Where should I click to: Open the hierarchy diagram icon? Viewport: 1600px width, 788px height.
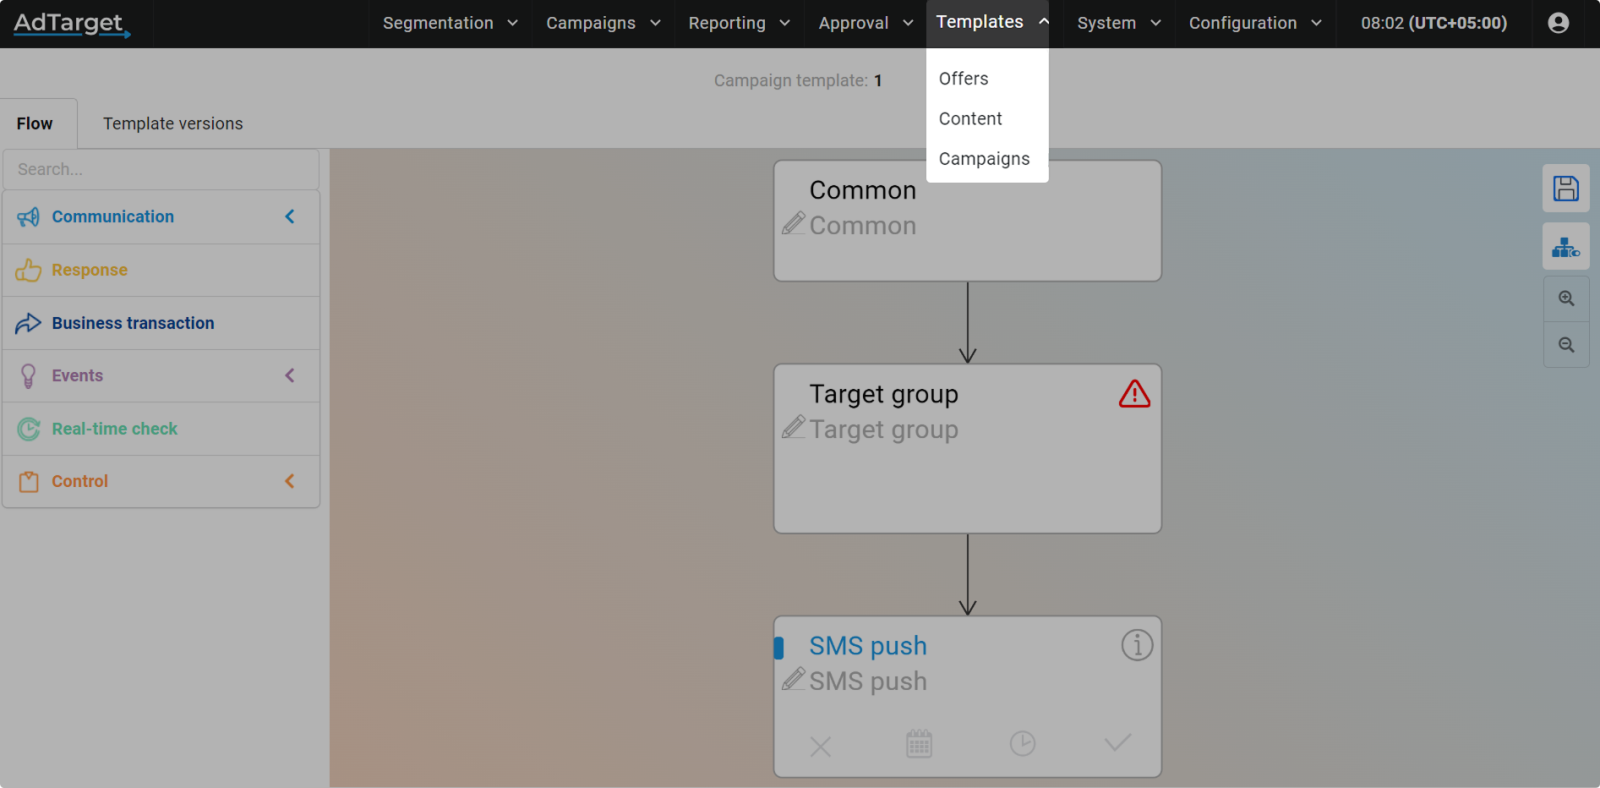pyautogui.click(x=1565, y=247)
